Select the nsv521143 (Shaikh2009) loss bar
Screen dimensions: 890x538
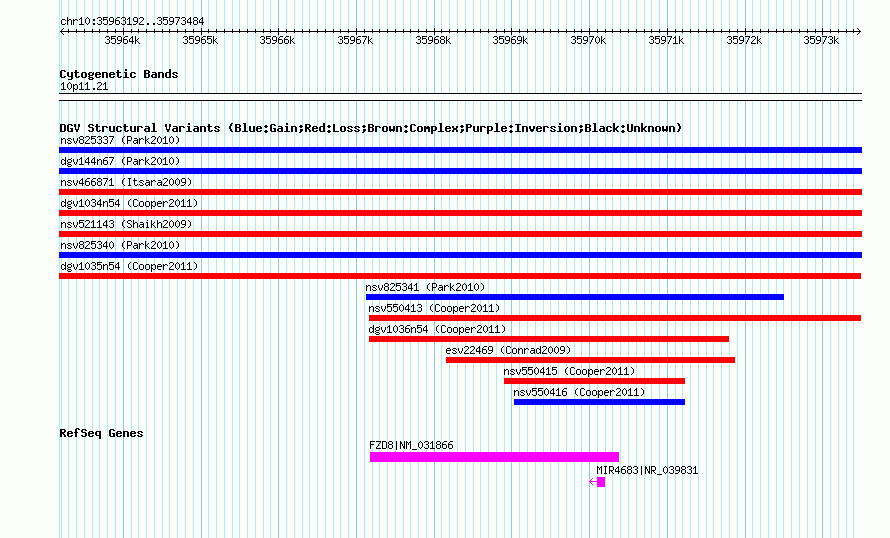tap(460, 234)
